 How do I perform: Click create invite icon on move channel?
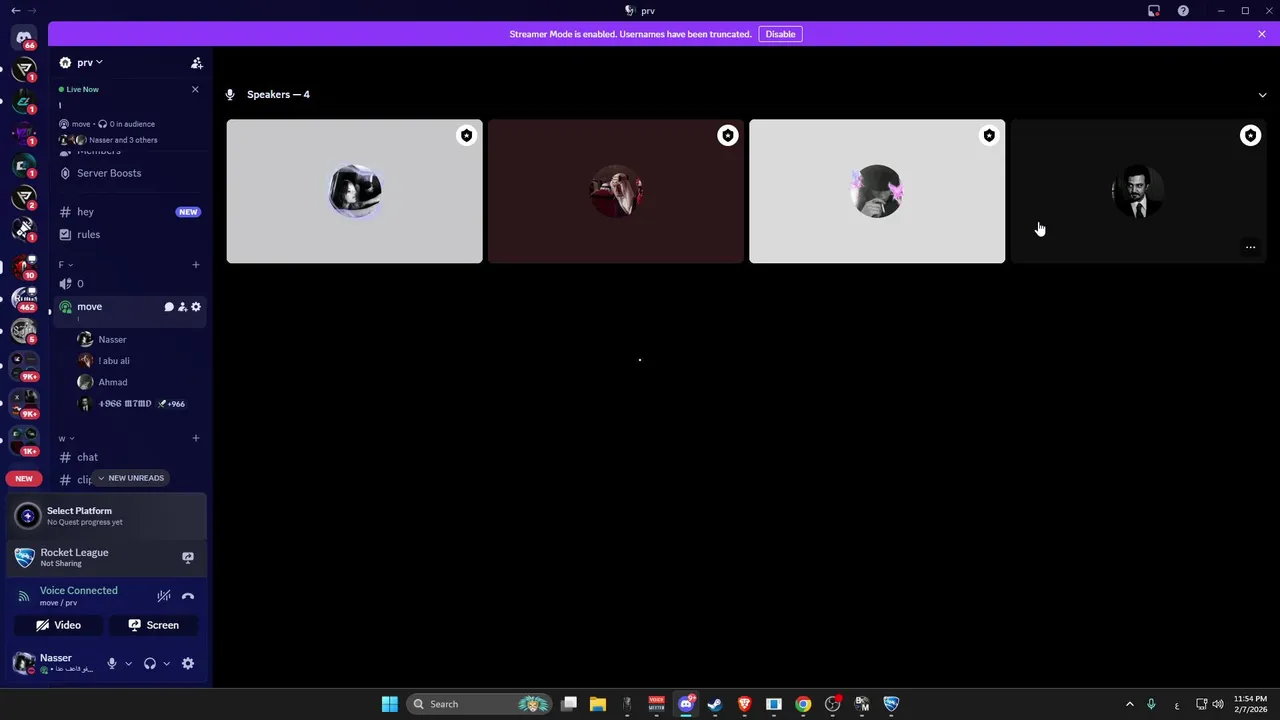pyautogui.click(x=182, y=307)
